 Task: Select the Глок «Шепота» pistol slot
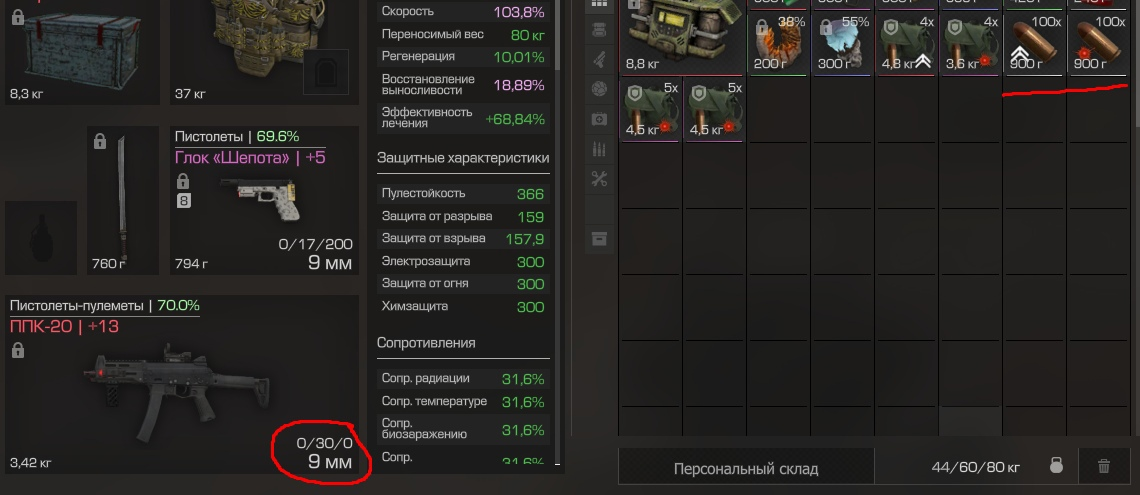(265, 201)
